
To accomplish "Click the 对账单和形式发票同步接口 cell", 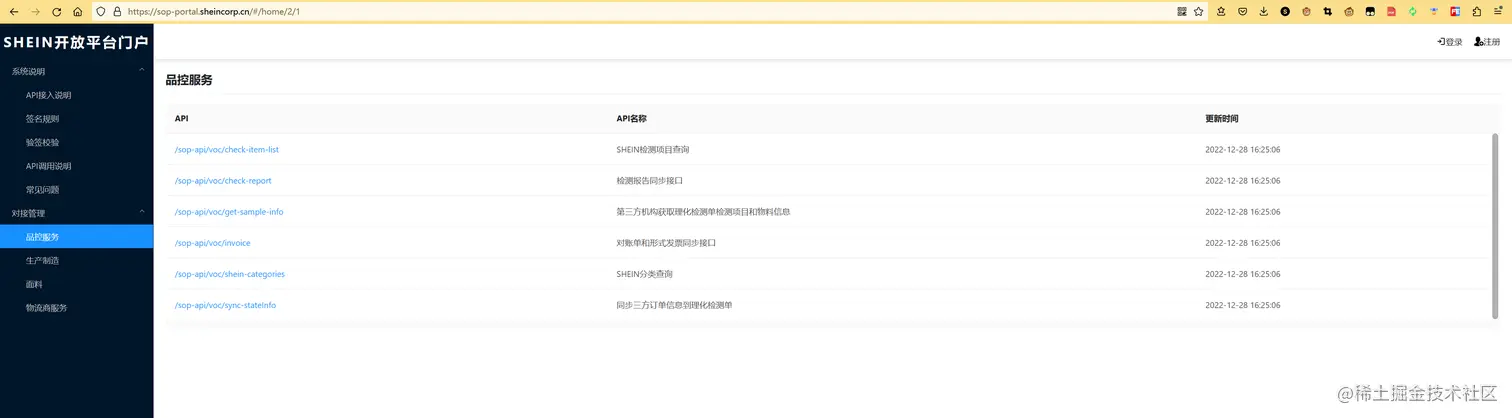I will [x=666, y=243].
